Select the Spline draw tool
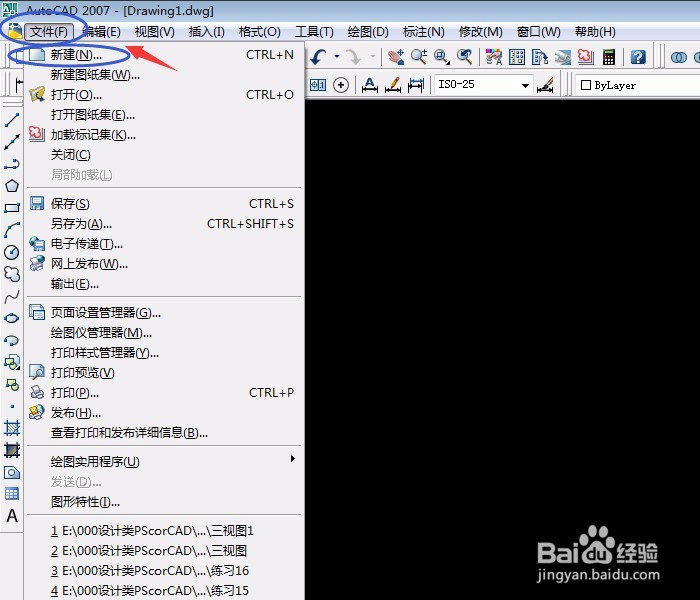The height and width of the screenshot is (600, 700). 12,296
